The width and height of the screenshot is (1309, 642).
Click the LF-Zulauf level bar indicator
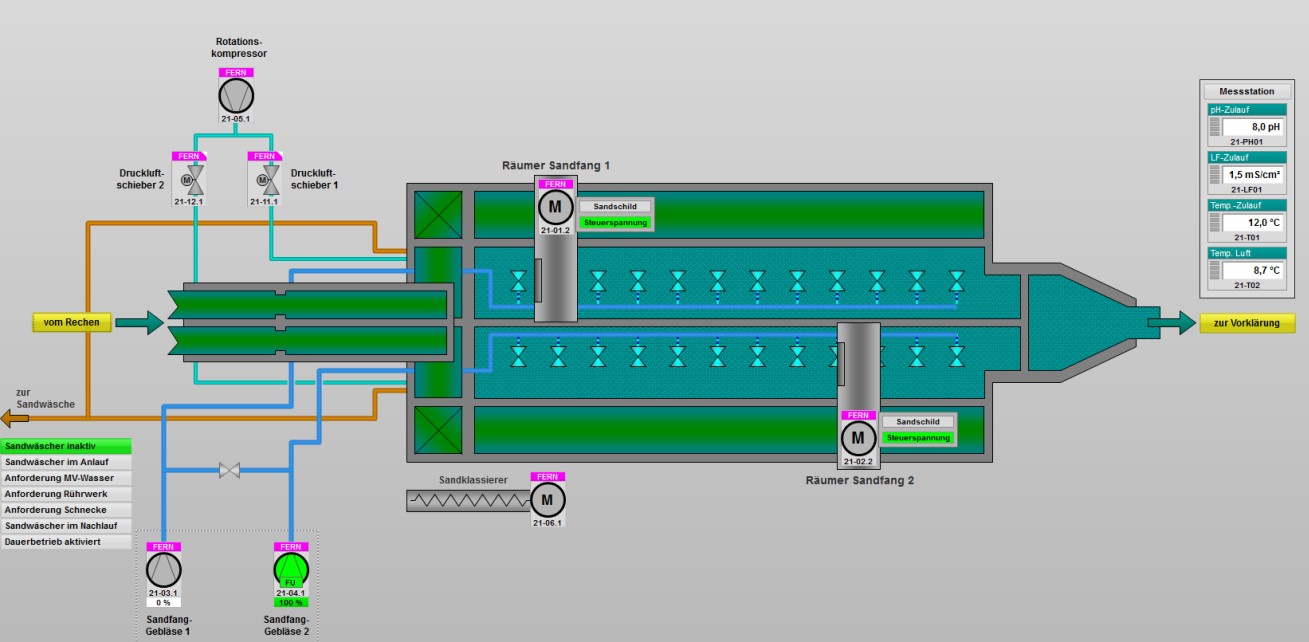pos(1215,174)
